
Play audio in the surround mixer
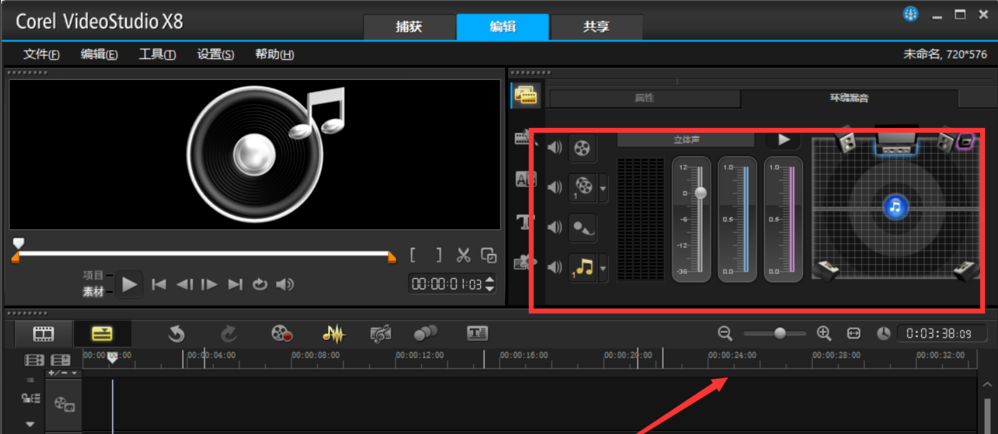pos(784,139)
